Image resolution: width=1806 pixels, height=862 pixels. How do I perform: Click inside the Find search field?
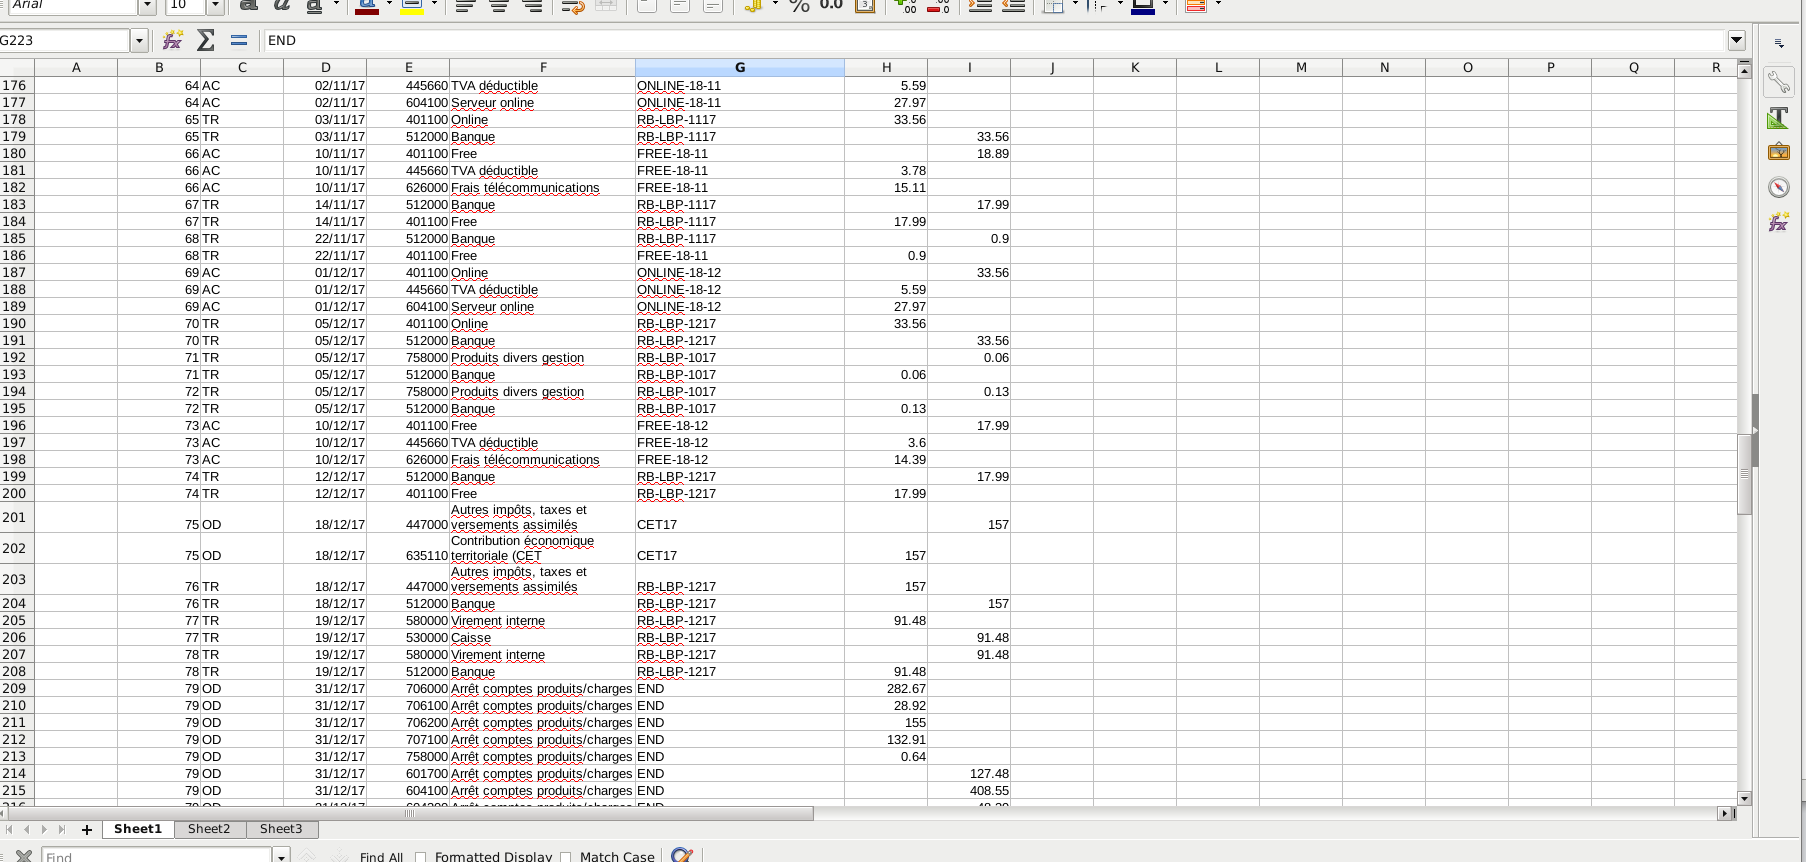tap(155, 856)
